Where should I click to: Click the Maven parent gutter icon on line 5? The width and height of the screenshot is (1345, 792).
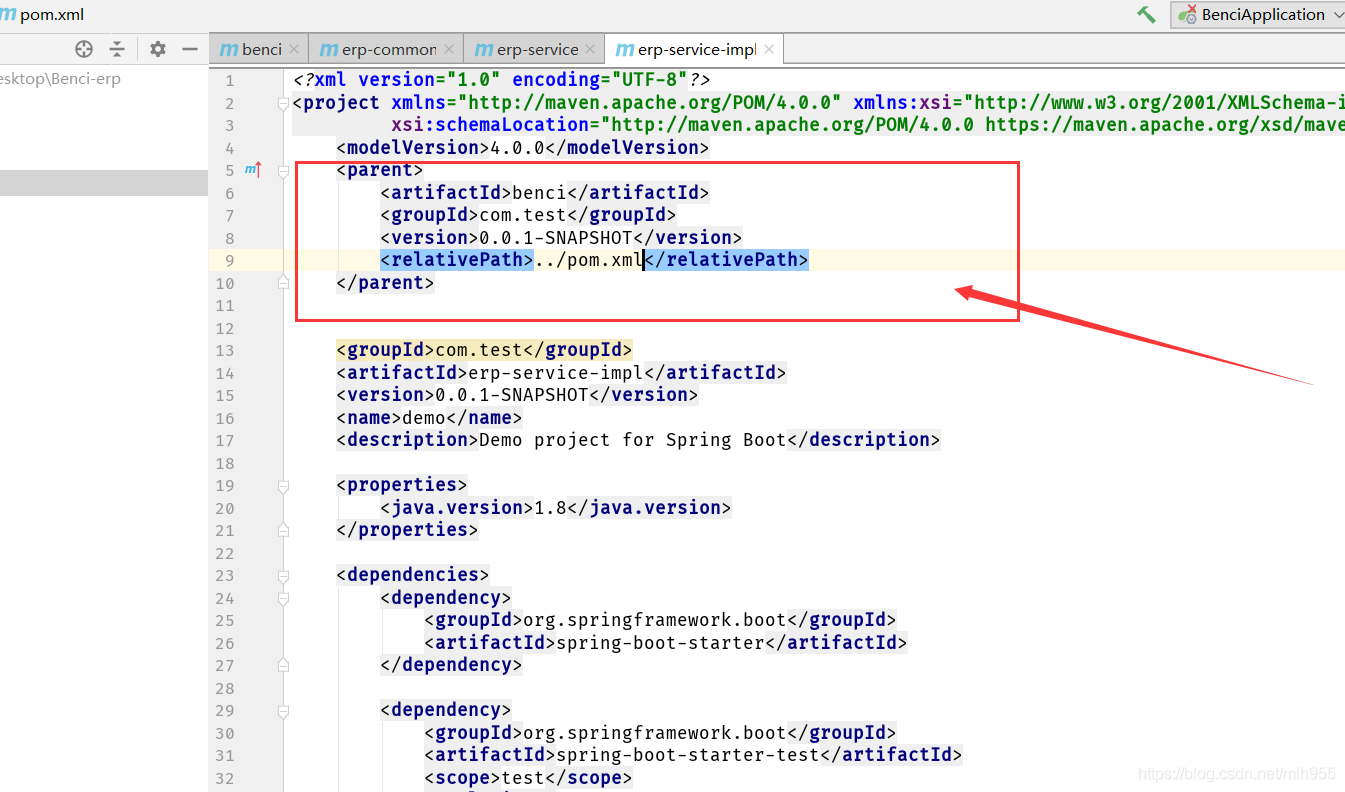click(253, 170)
